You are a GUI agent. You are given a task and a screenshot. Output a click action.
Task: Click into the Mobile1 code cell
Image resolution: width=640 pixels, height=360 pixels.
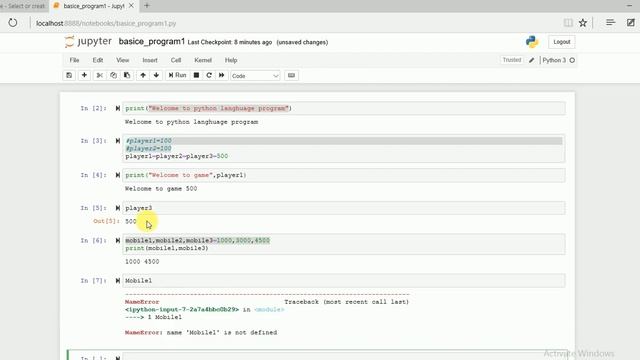[x=344, y=281]
